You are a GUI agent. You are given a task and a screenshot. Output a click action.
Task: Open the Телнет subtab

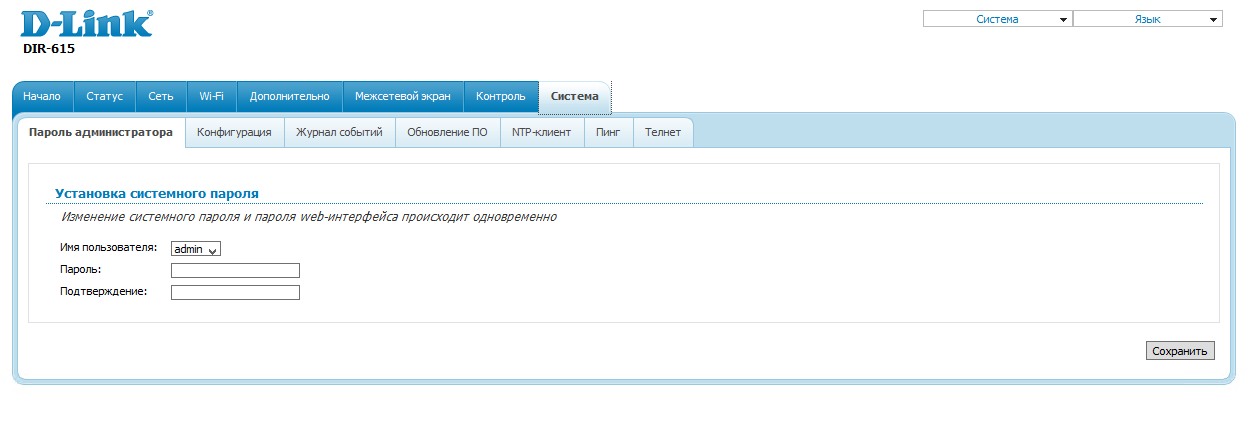663,132
